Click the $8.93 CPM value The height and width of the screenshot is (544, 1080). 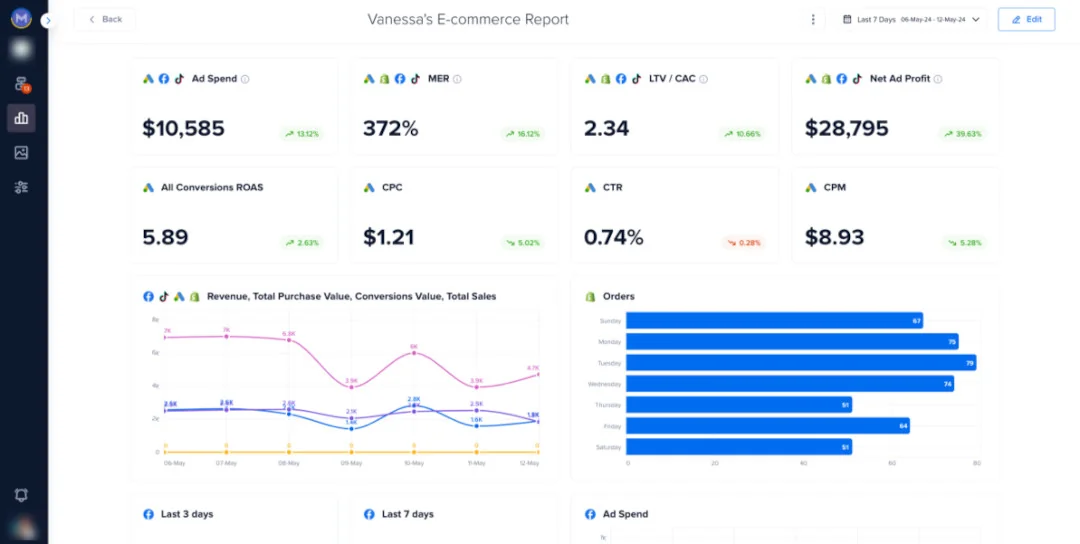[x=834, y=237]
